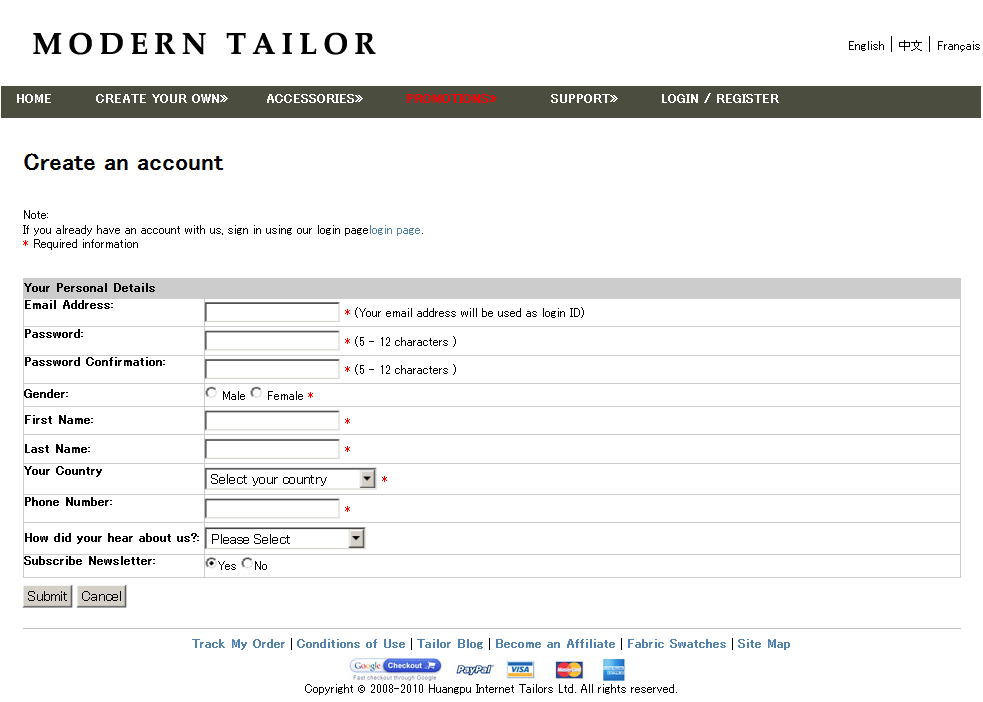Image resolution: width=983 pixels, height=702 pixels.
Task: Open the Select your country dropdown
Action: 290,479
